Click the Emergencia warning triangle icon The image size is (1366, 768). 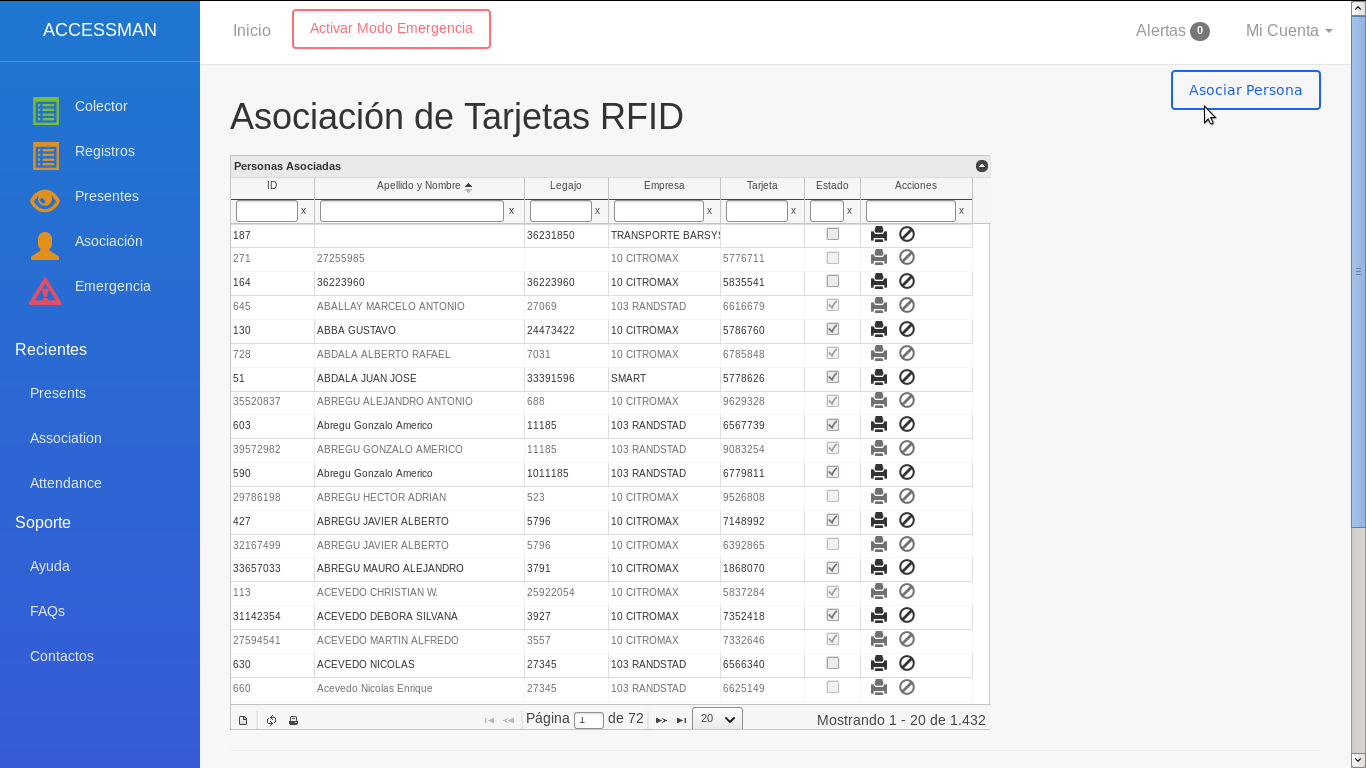tap(45, 291)
